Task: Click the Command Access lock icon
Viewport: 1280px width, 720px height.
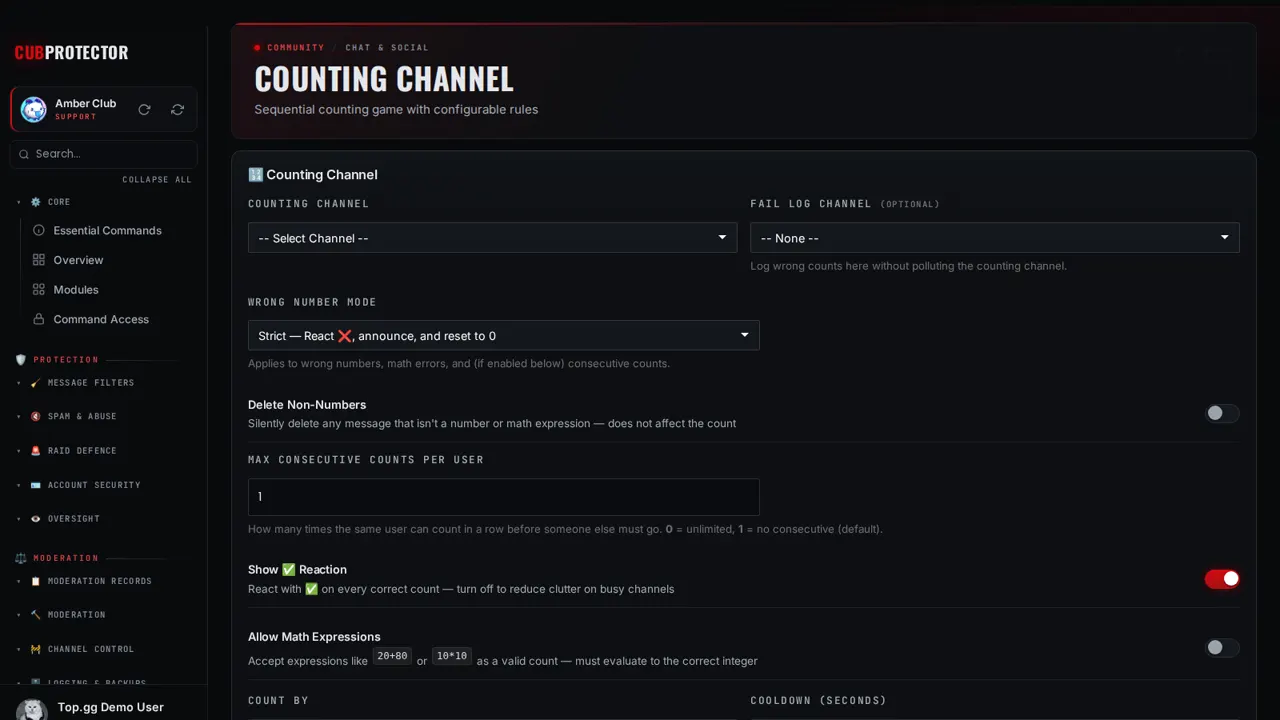Action: click(39, 319)
